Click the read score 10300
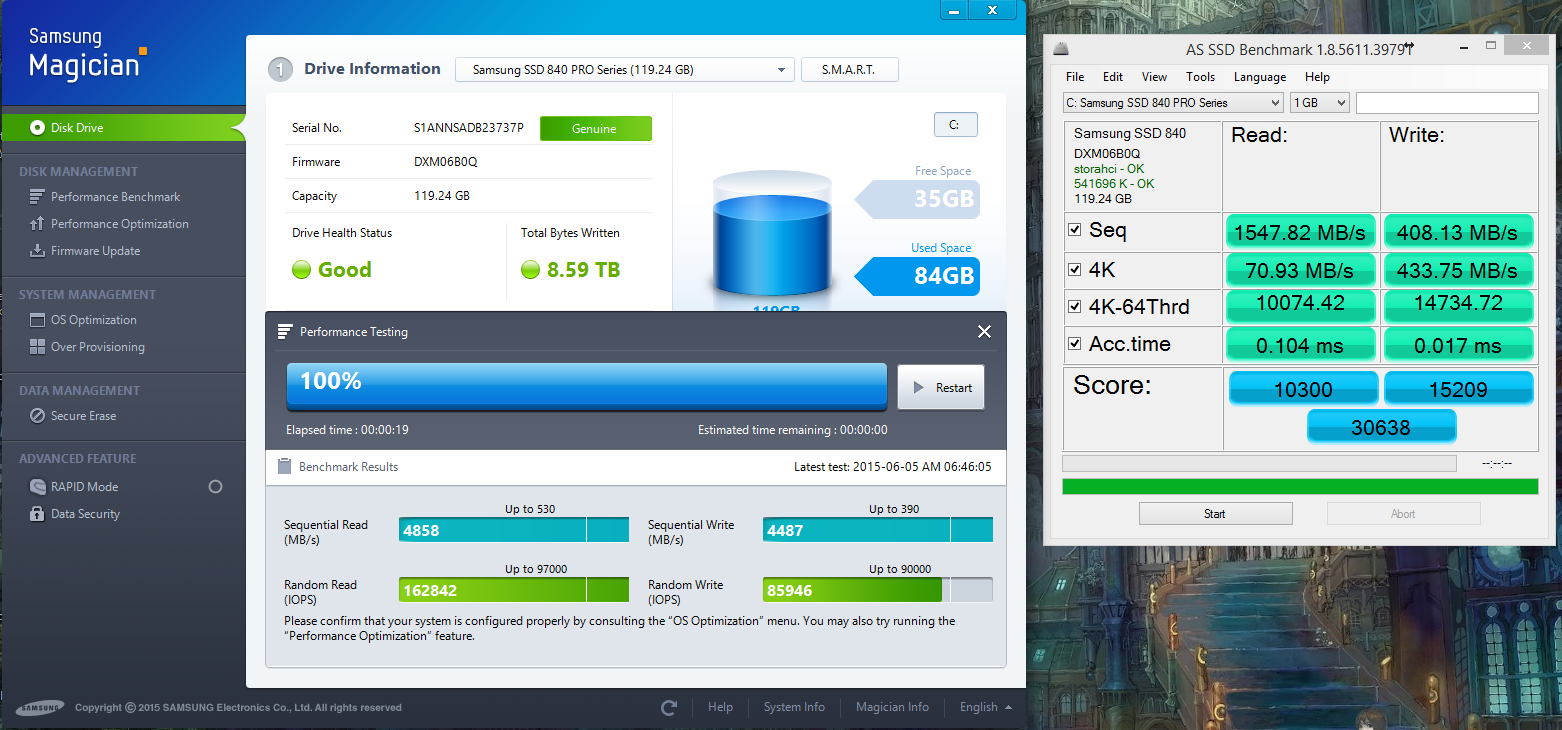Viewport: 1562px width, 730px height. [x=1303, y=389]
